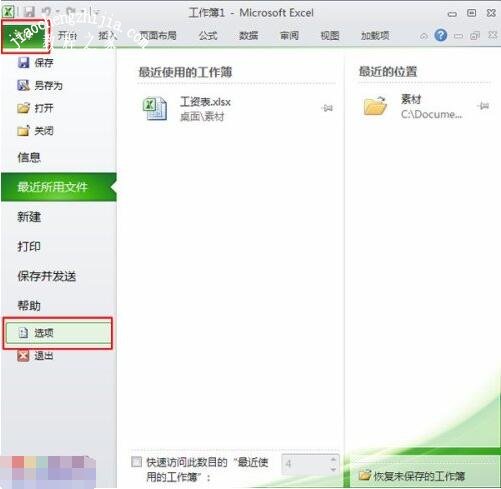The width and height of the screenshot is (501, 489).
Task: Click the Save icon in Quick Access Toolbar
Action: (29, 12)
